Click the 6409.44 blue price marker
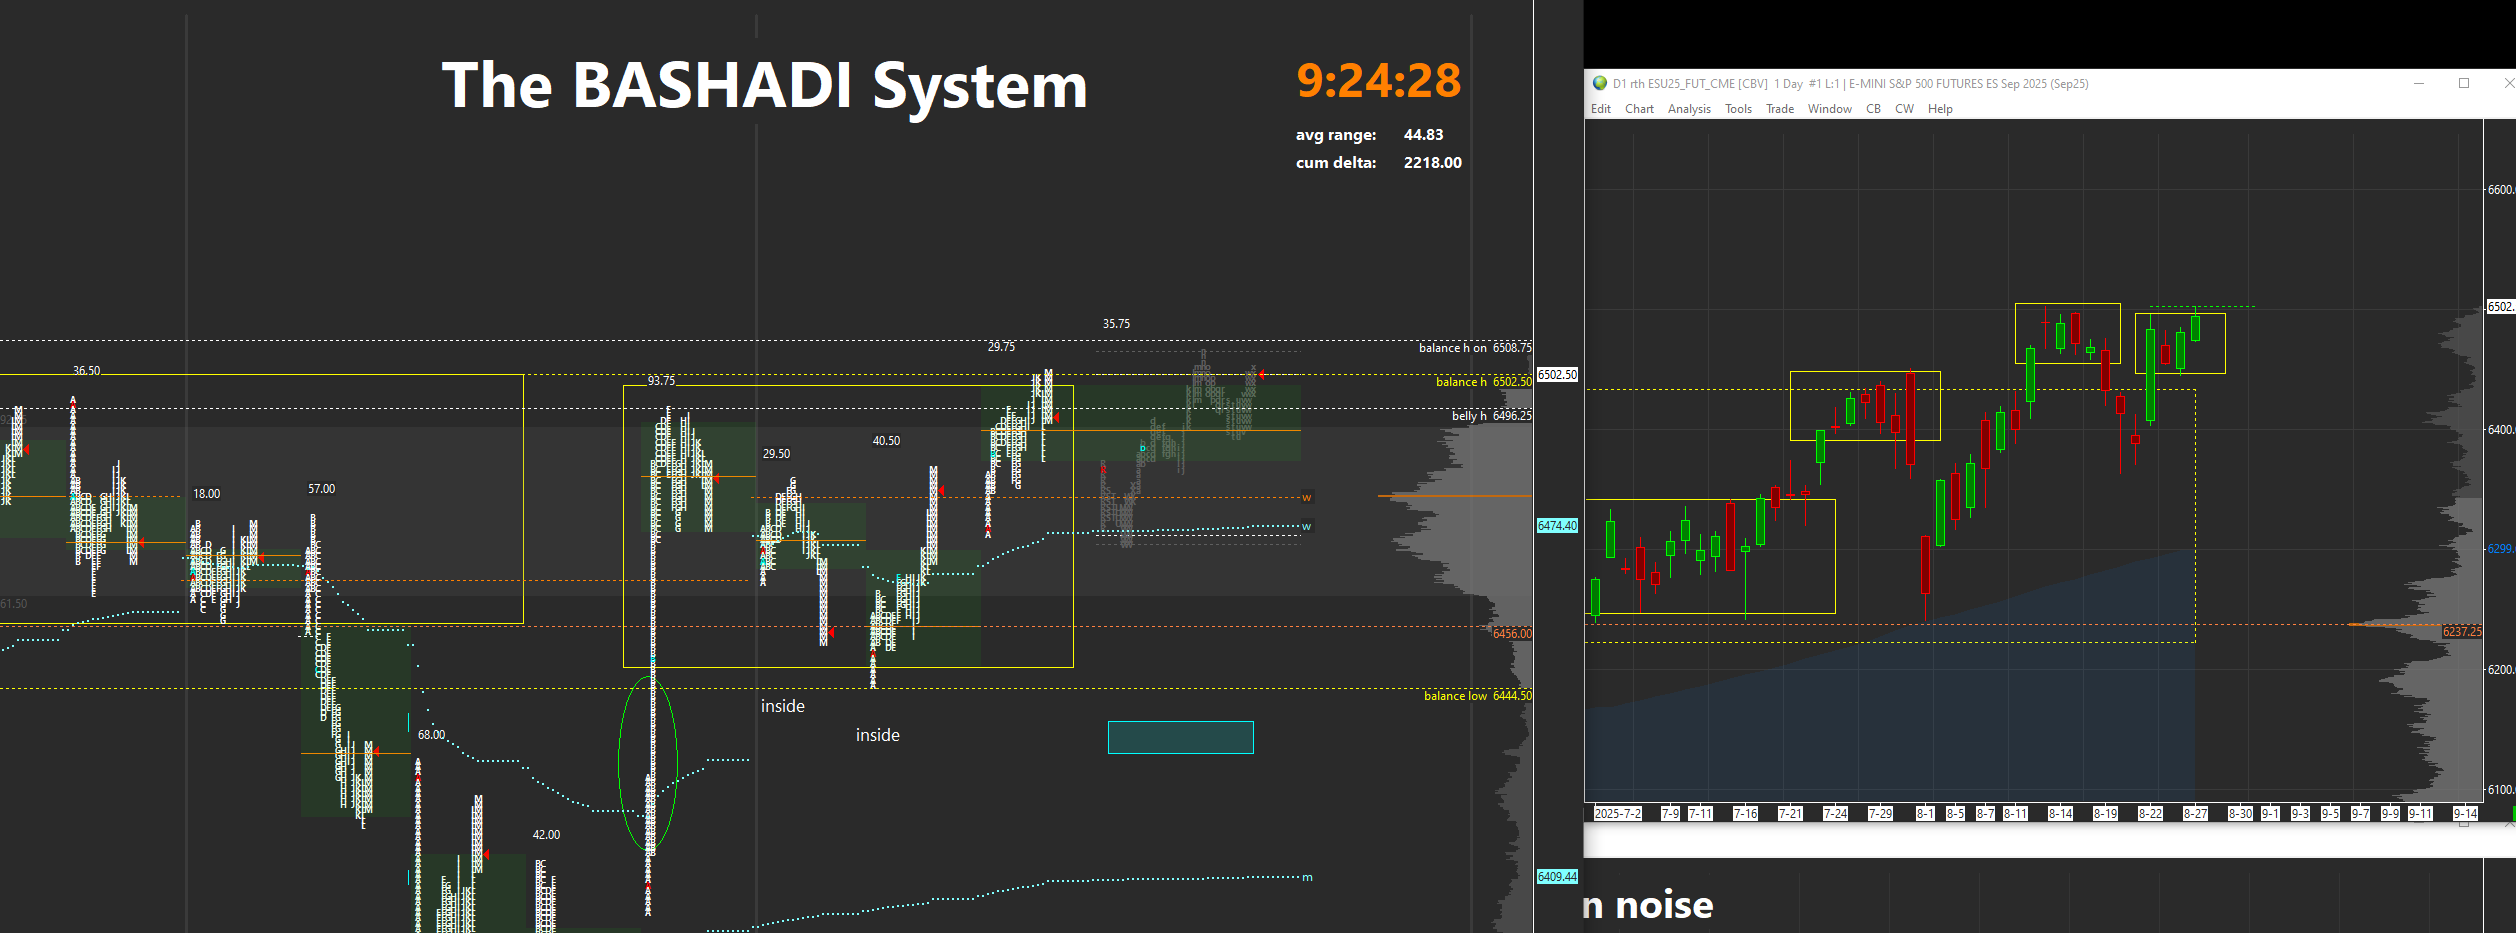 1557,877
